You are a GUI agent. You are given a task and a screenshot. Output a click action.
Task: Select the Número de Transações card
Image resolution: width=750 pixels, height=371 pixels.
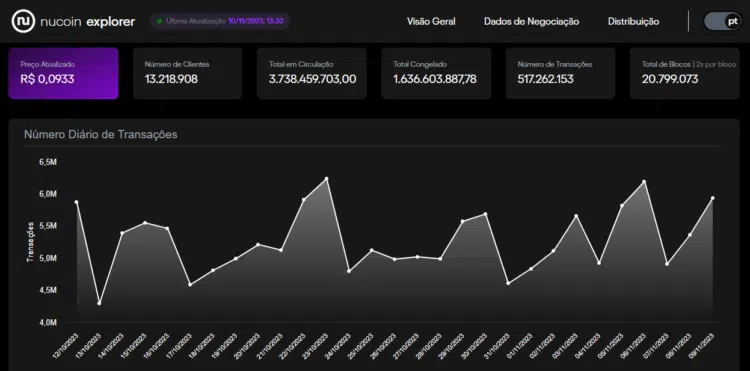(x=561, y=73)
